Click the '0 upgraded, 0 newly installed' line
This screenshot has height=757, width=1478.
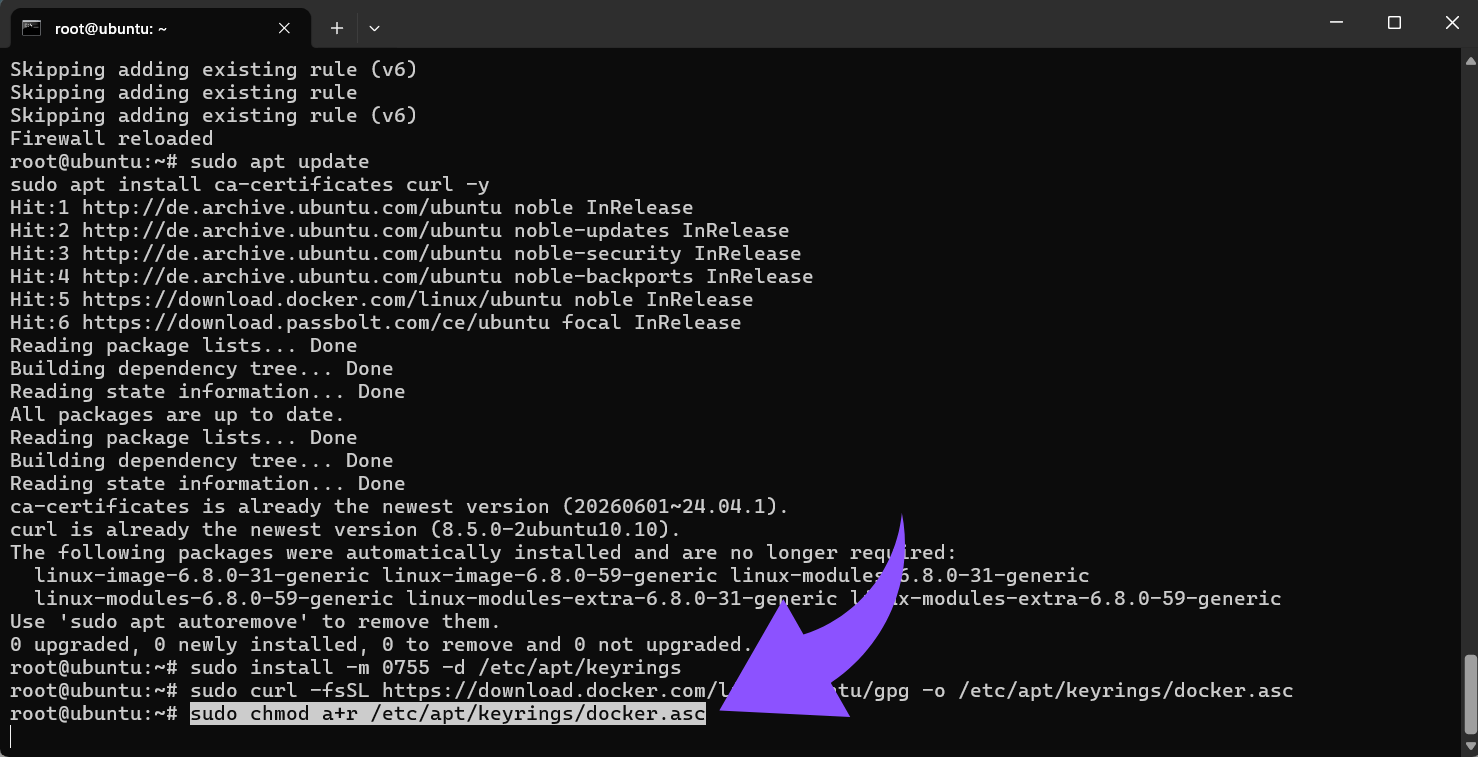[x=382, y=644]
